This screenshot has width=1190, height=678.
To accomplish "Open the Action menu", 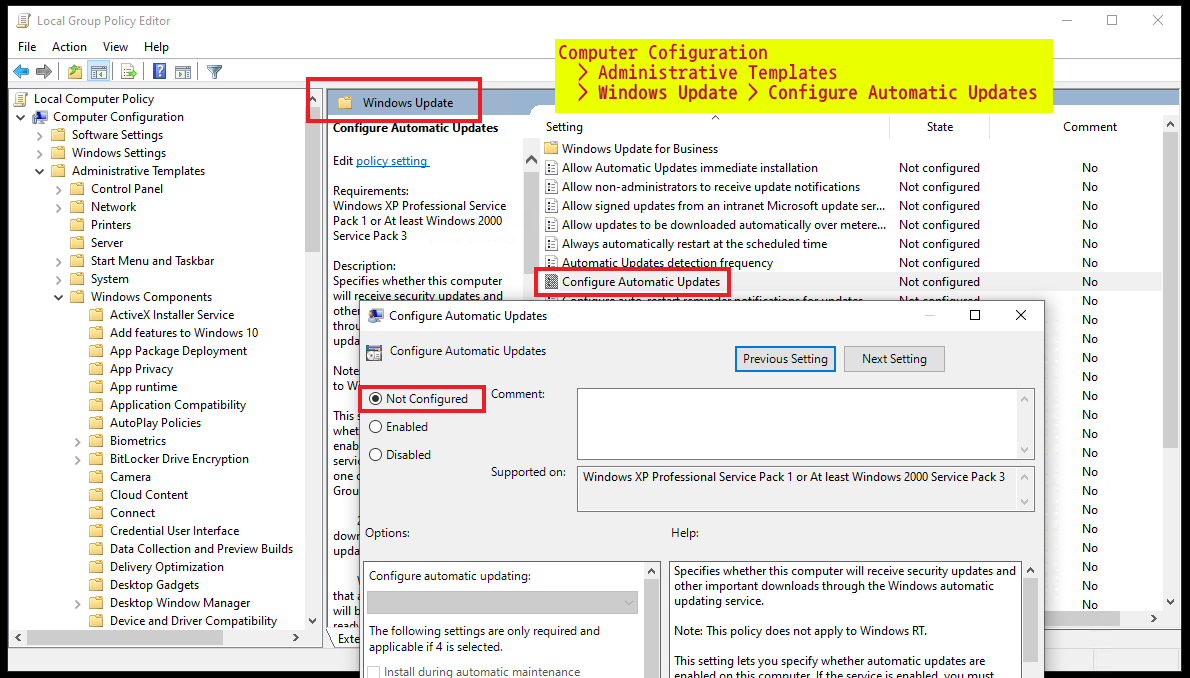I will [x=69, y=47].
